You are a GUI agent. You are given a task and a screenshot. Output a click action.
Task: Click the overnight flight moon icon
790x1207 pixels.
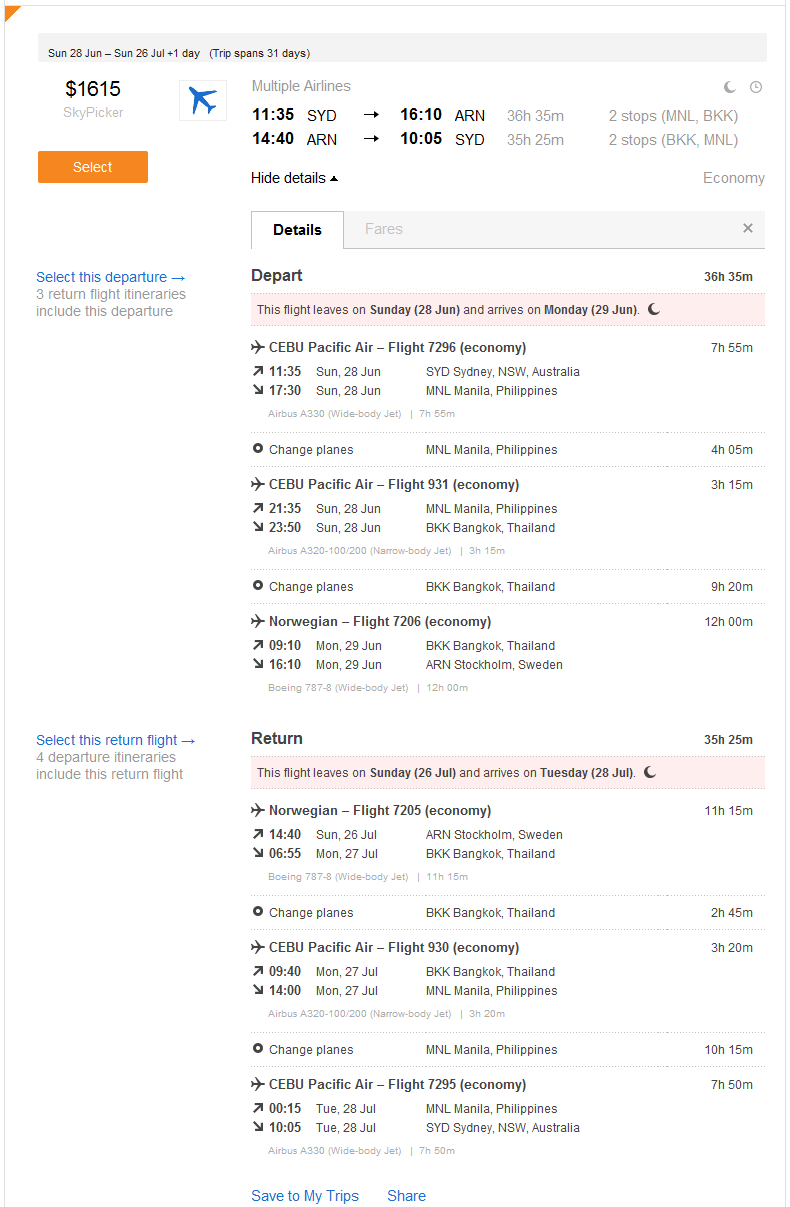pos(730,87)
